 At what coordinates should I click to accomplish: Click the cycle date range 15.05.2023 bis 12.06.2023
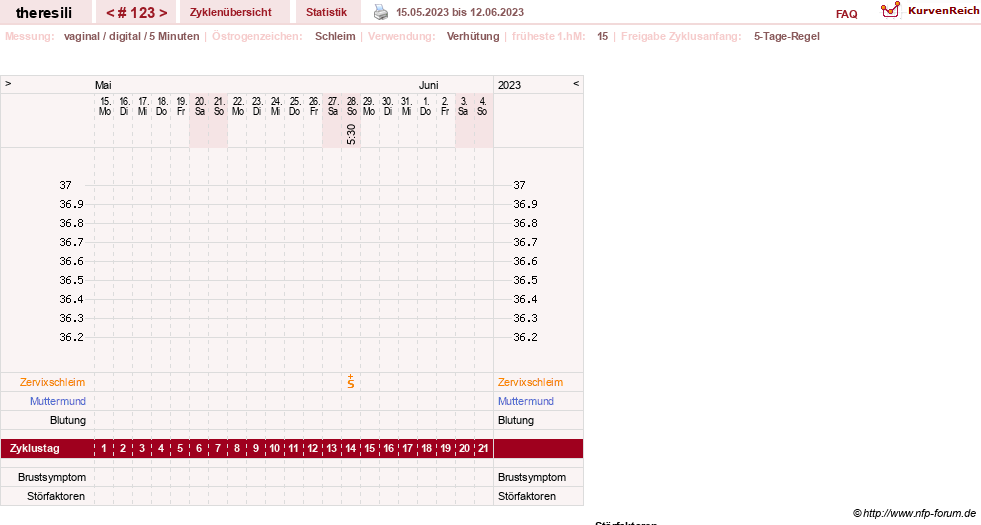(x=460, y=12)
